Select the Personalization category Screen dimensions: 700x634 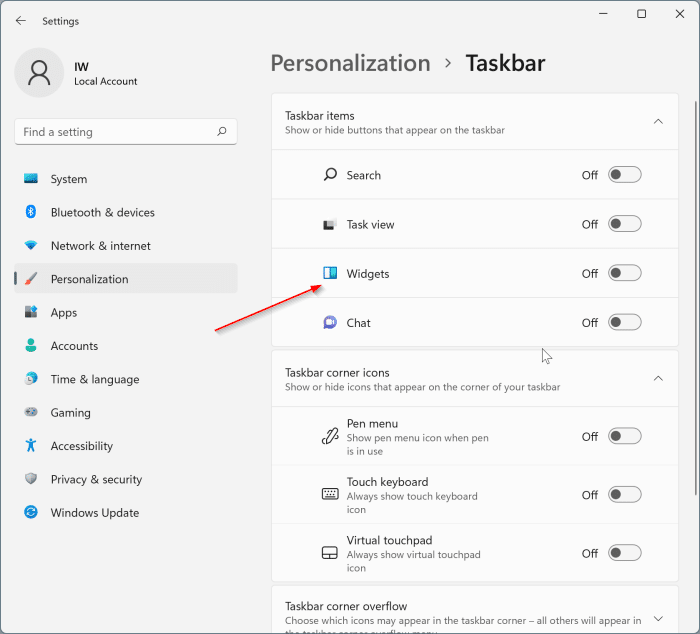pos(126,279)
